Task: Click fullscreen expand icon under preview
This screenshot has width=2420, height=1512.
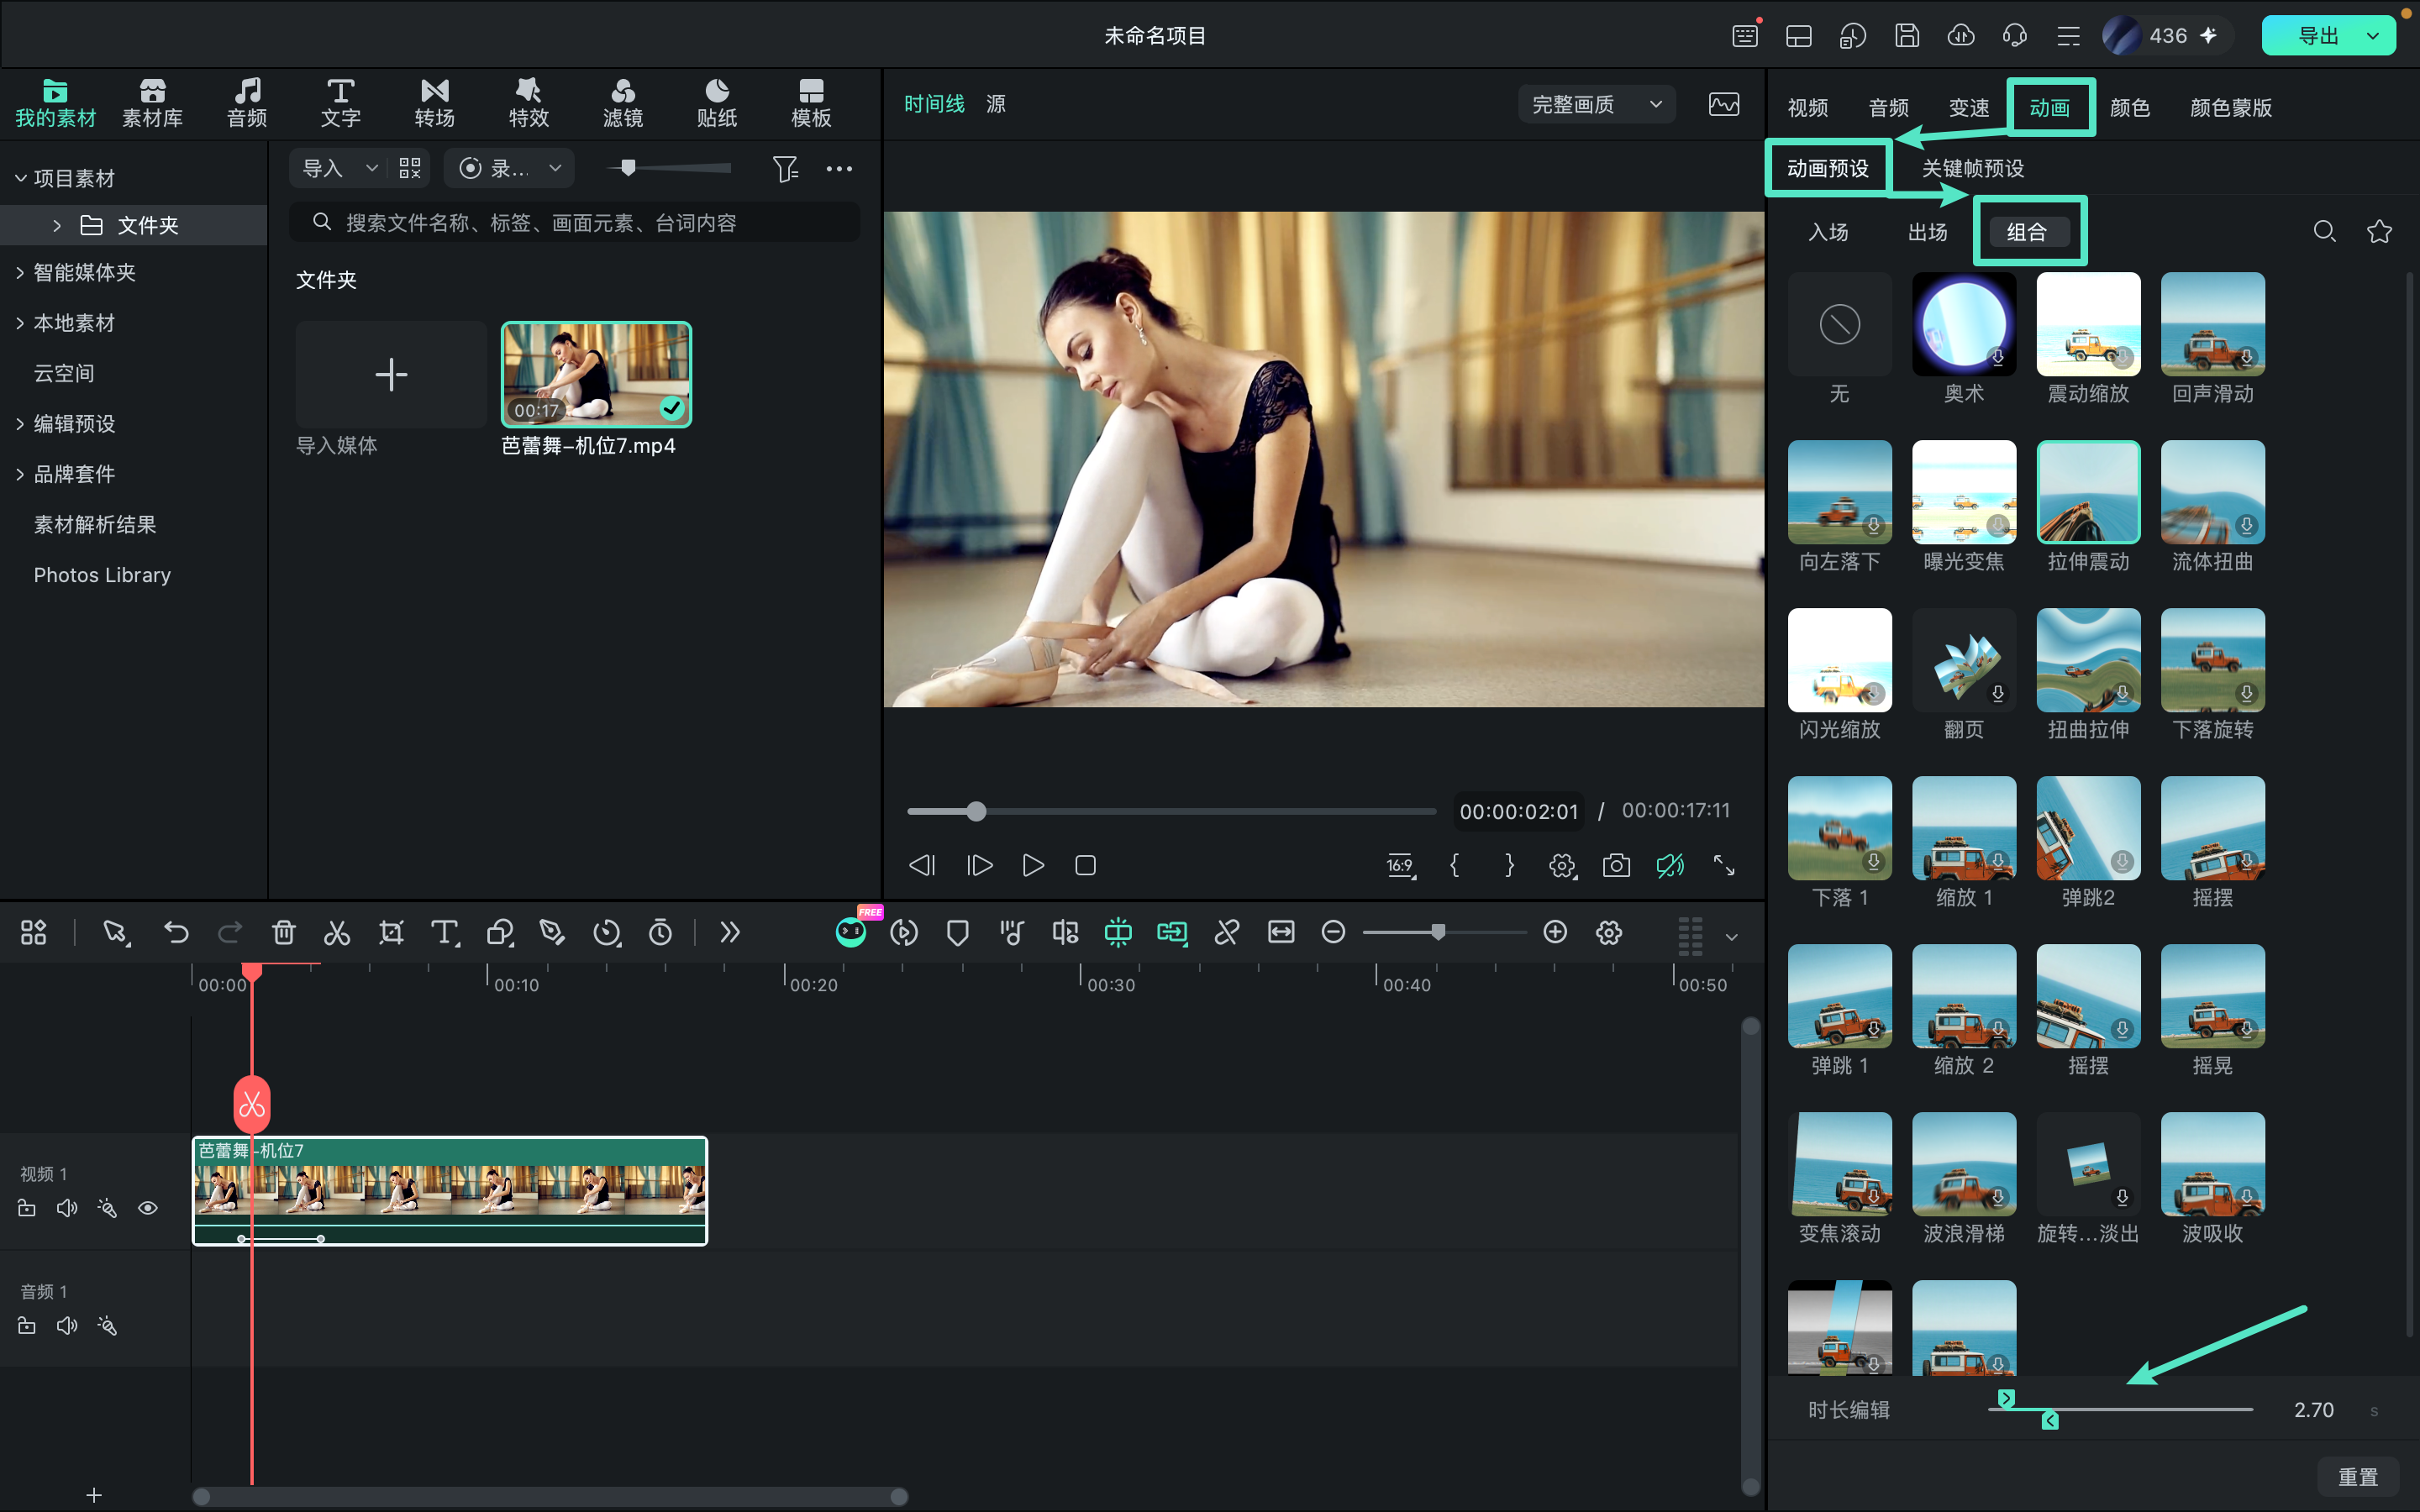Action: click(x=1724, y=865)
